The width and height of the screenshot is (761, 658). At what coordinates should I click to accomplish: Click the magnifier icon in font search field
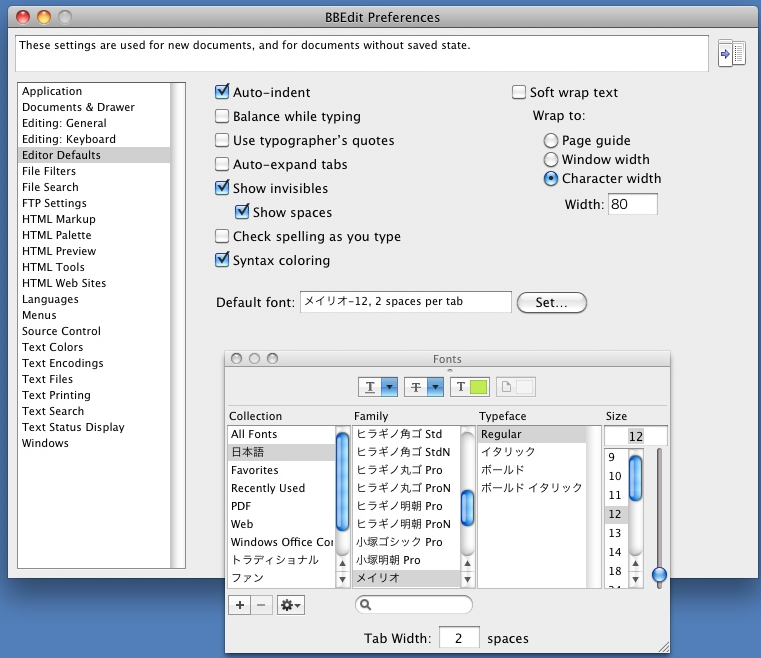point(366,605)
